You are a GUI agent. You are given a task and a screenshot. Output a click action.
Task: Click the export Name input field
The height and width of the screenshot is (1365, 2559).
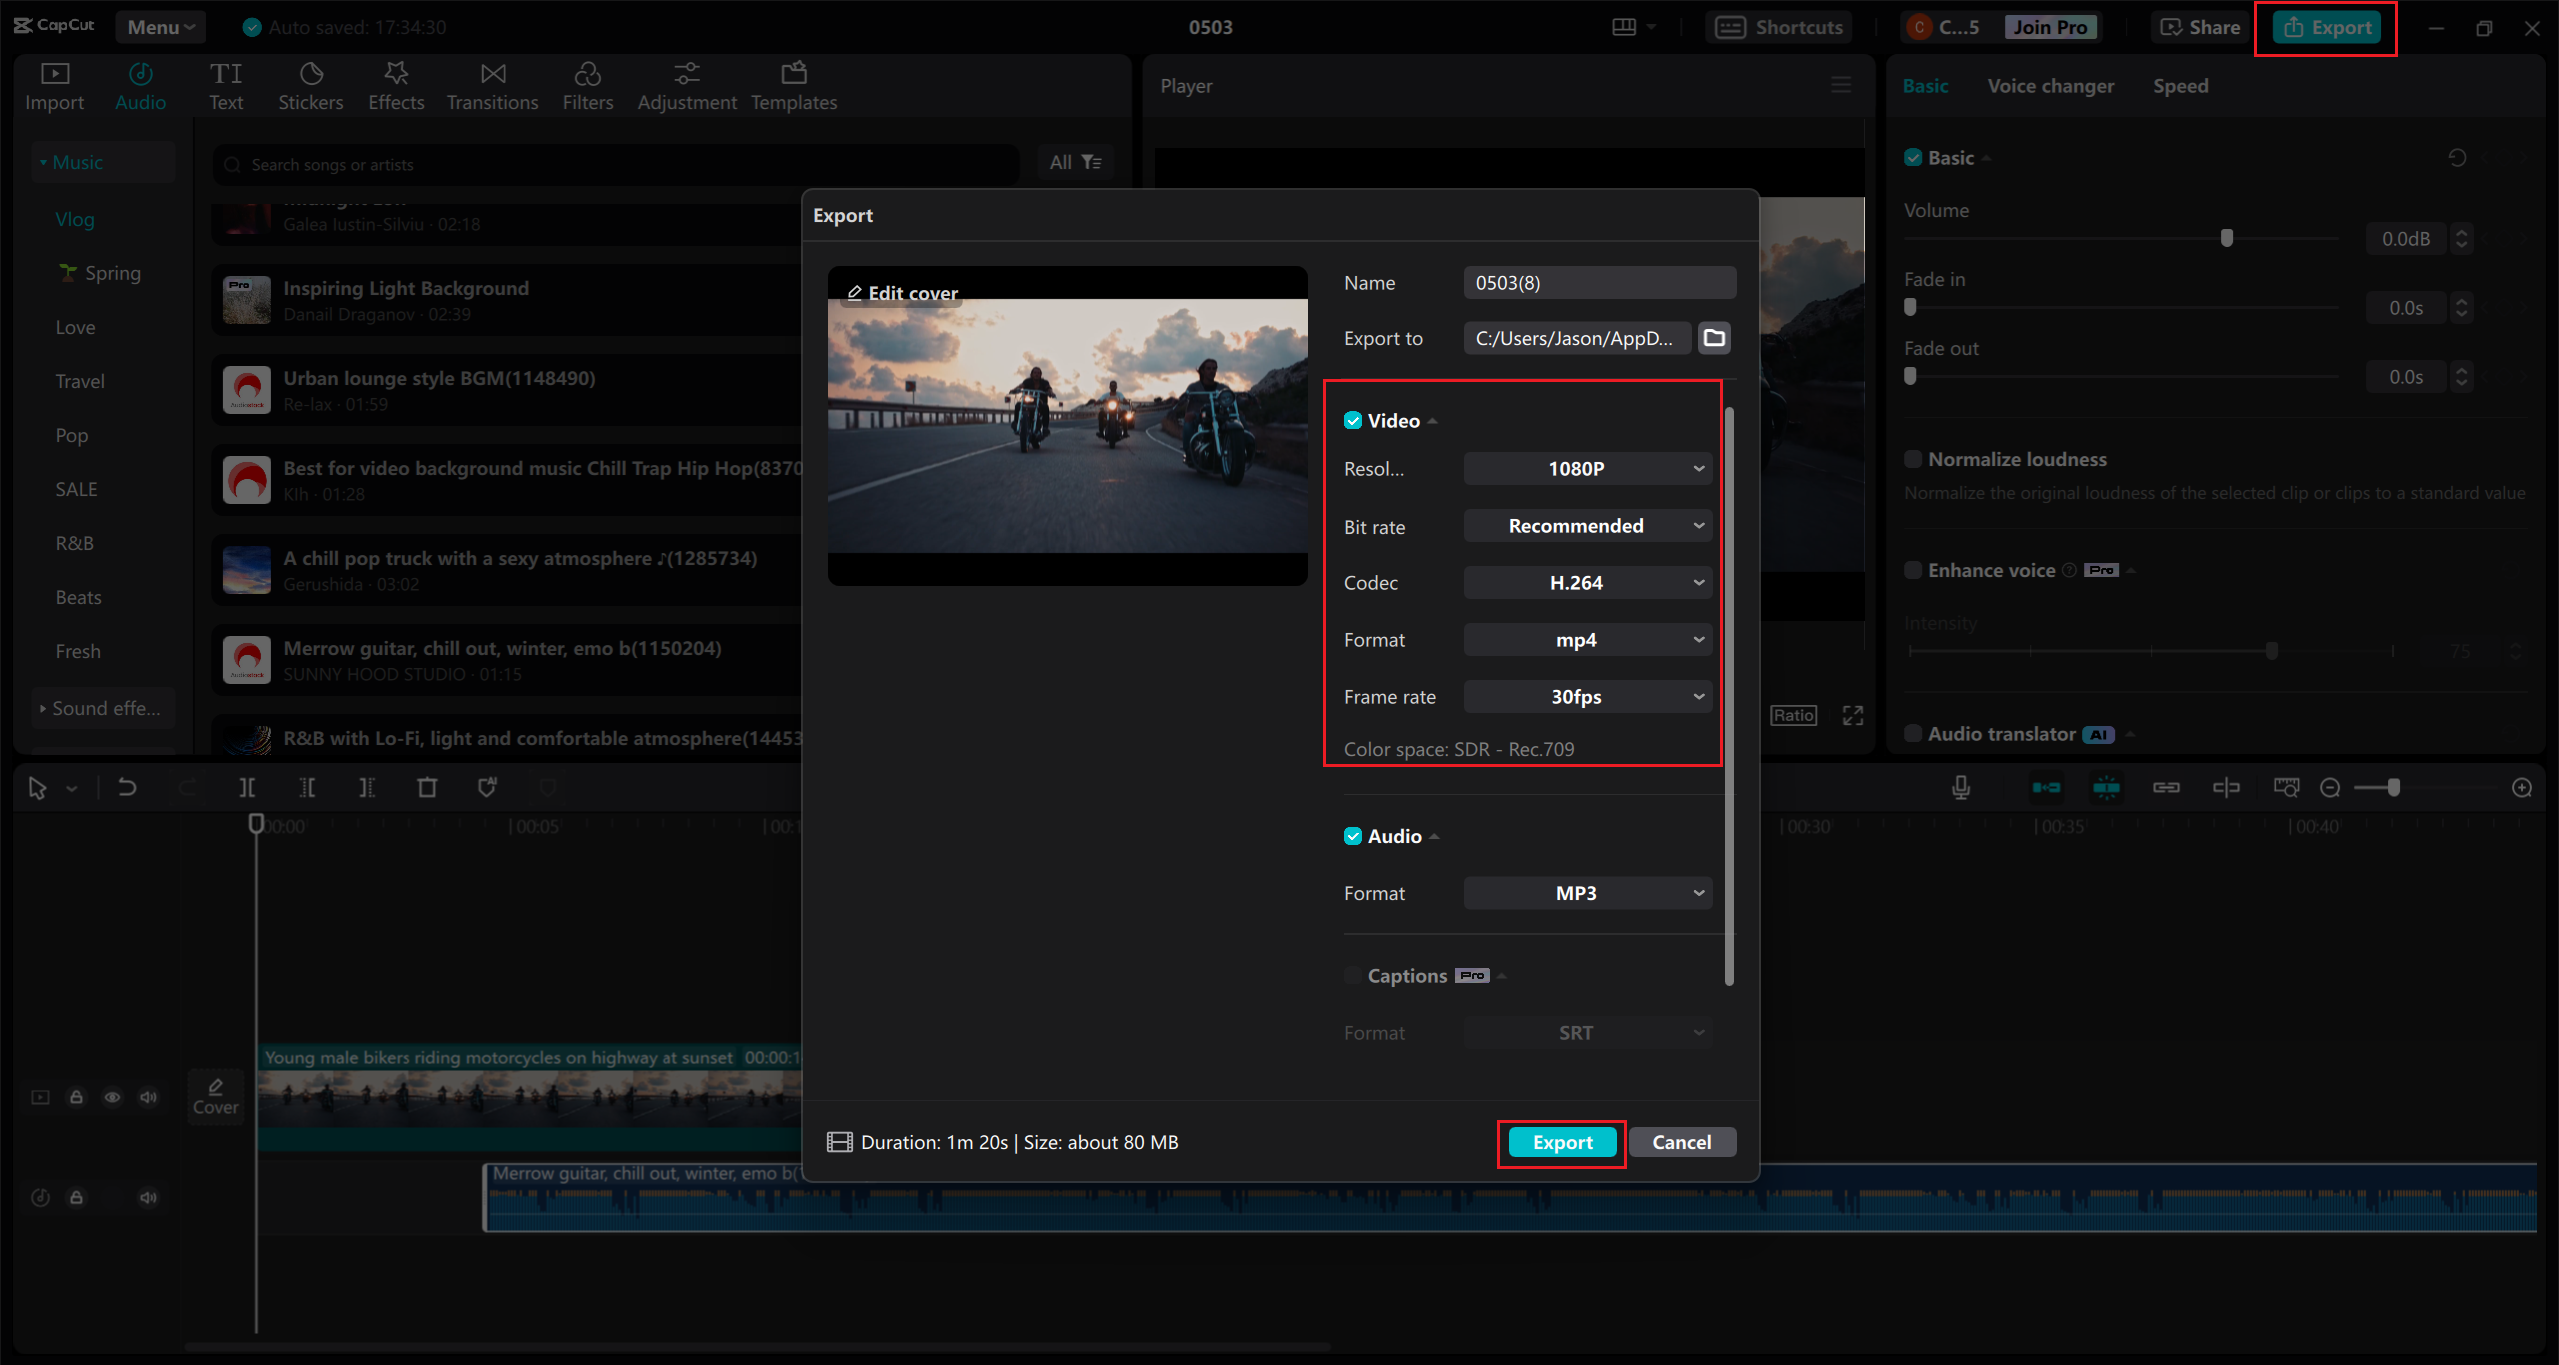(1598, 283)
